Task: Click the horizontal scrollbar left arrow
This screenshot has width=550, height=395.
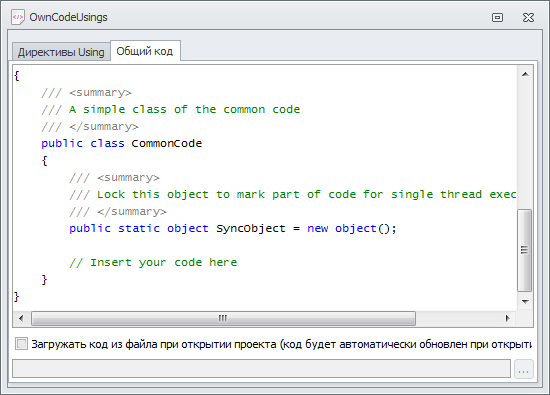Action: tap(21, 319)
